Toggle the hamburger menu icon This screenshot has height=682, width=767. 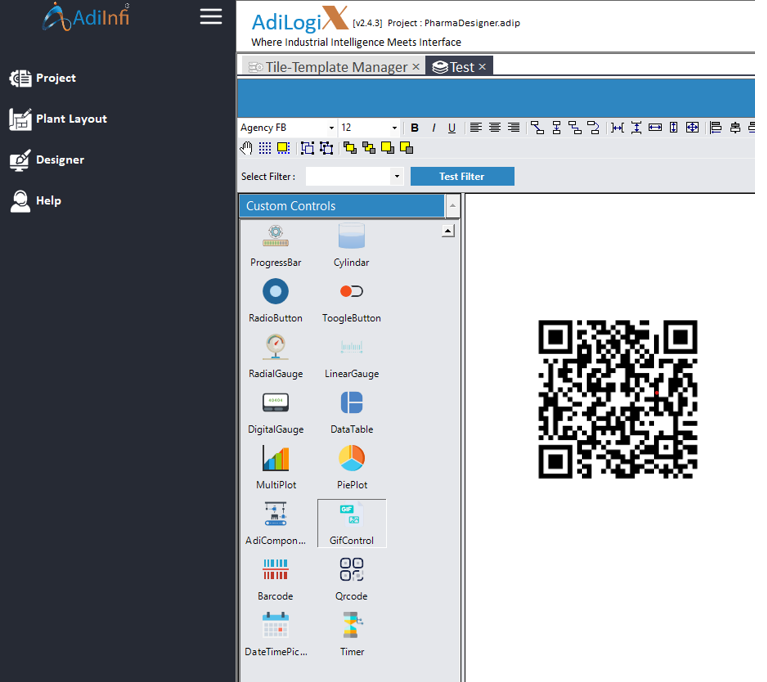(x=211, y=17)
